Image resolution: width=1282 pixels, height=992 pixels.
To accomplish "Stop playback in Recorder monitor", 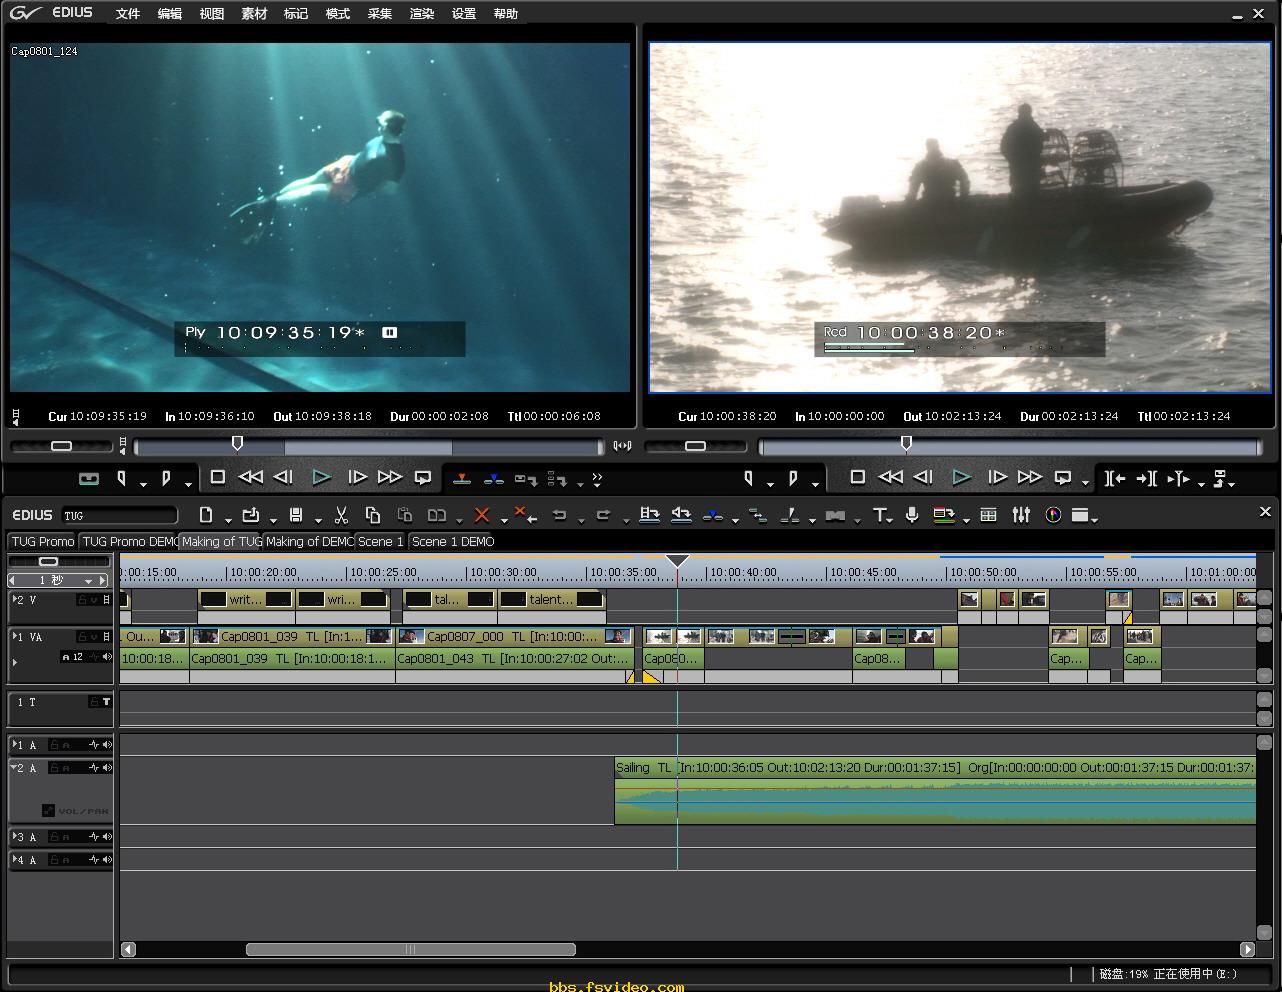I will pos(857,478).
